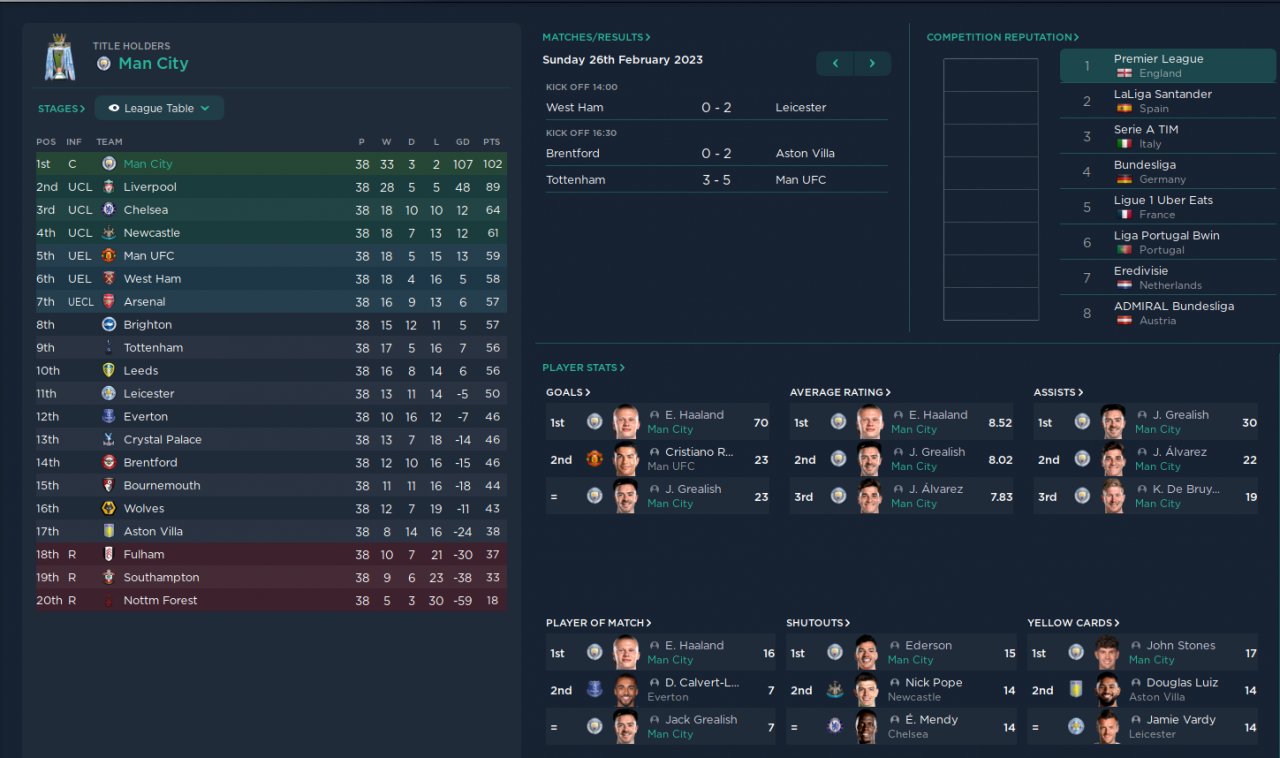Click Jamie Vardy's name in Yellow Cards
The image size is (1280, 758).
point(1181,720)
